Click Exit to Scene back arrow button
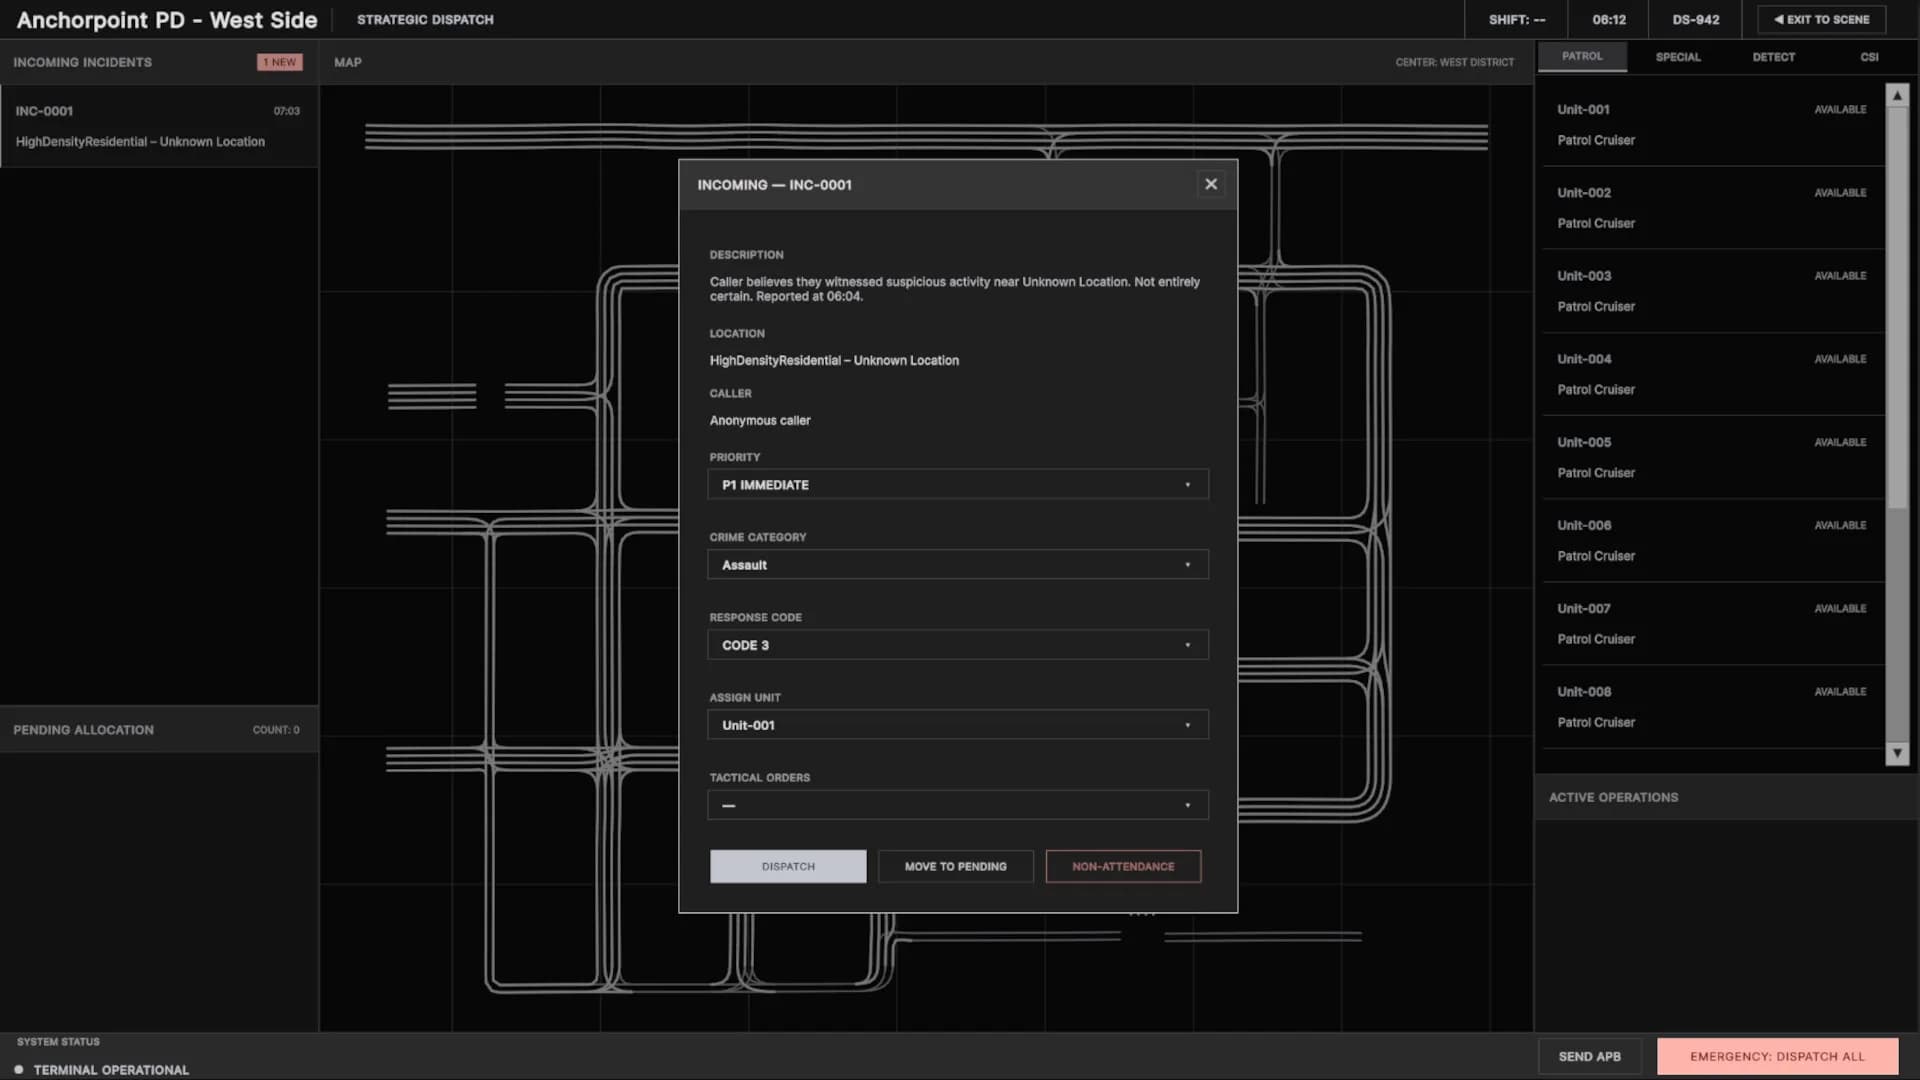Image resolution: width=1920 pixels, height=1080 pixels. pyautogui.click(x=1821, y=19)
